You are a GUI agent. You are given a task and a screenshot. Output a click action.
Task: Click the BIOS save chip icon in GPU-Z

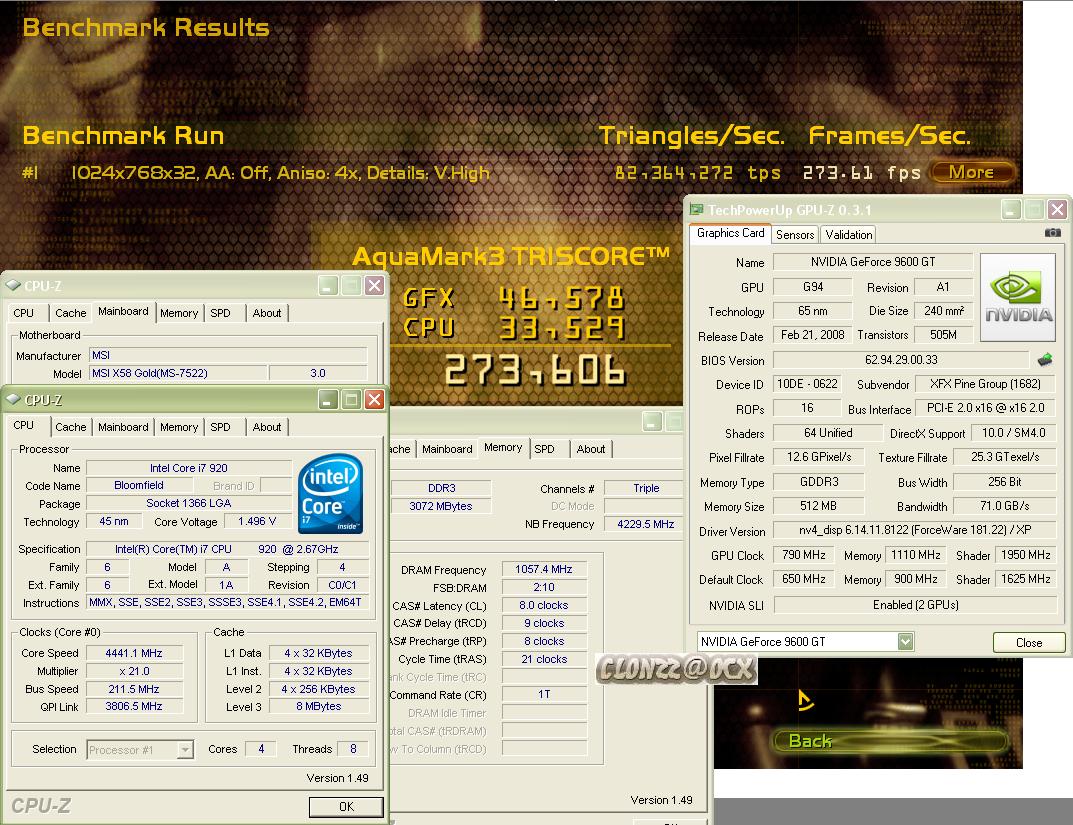point(1044,359)
